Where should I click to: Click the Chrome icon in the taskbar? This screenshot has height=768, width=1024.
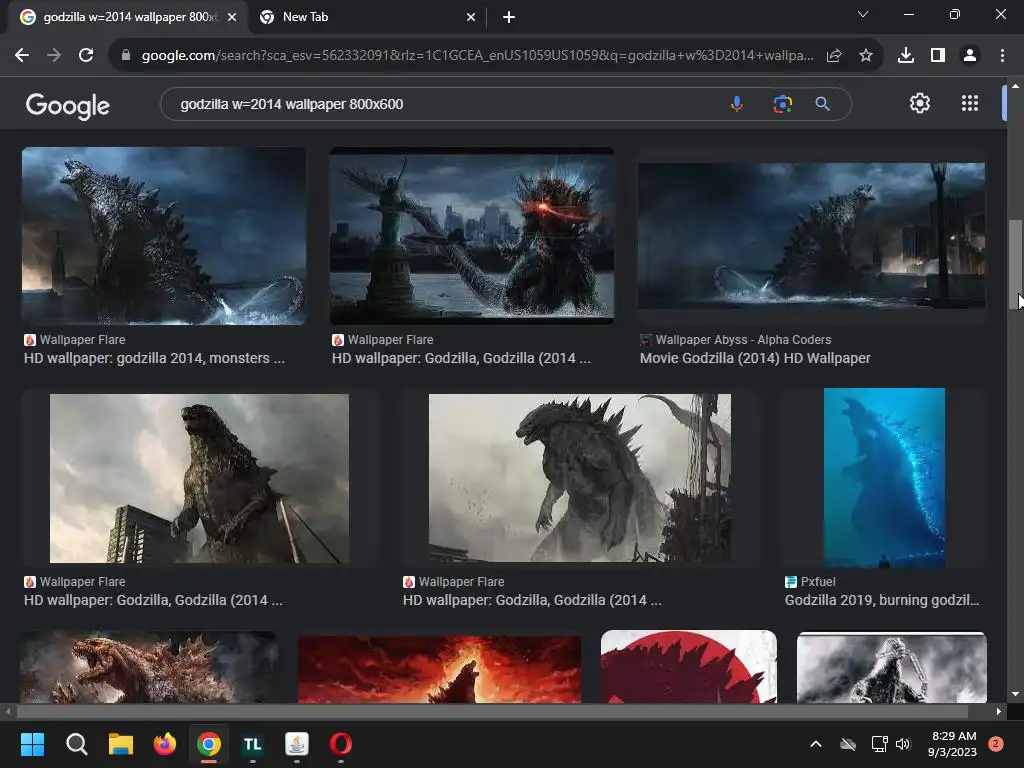pyautogui.click(x=209, y=744)
